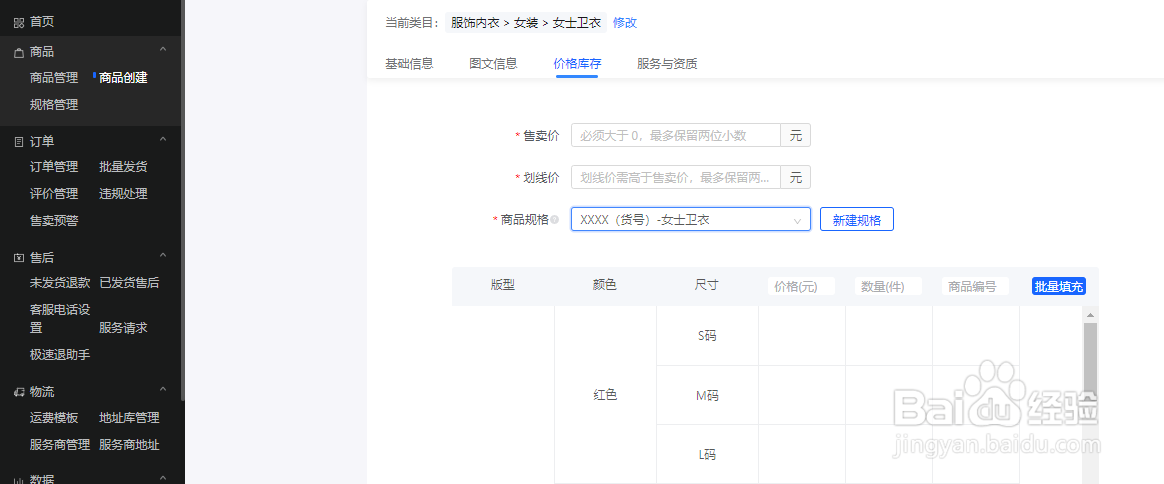This screenshot has height=484, width=1164.
Task: Click the 售后 icon in sidebar
Action: (19, 258)
